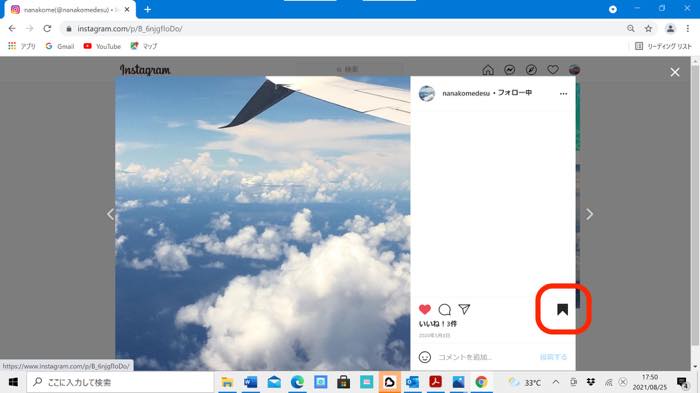Open Microsoft Store from taskbar
This screenshot has height=393, width=700.
(x=343, y=382)
